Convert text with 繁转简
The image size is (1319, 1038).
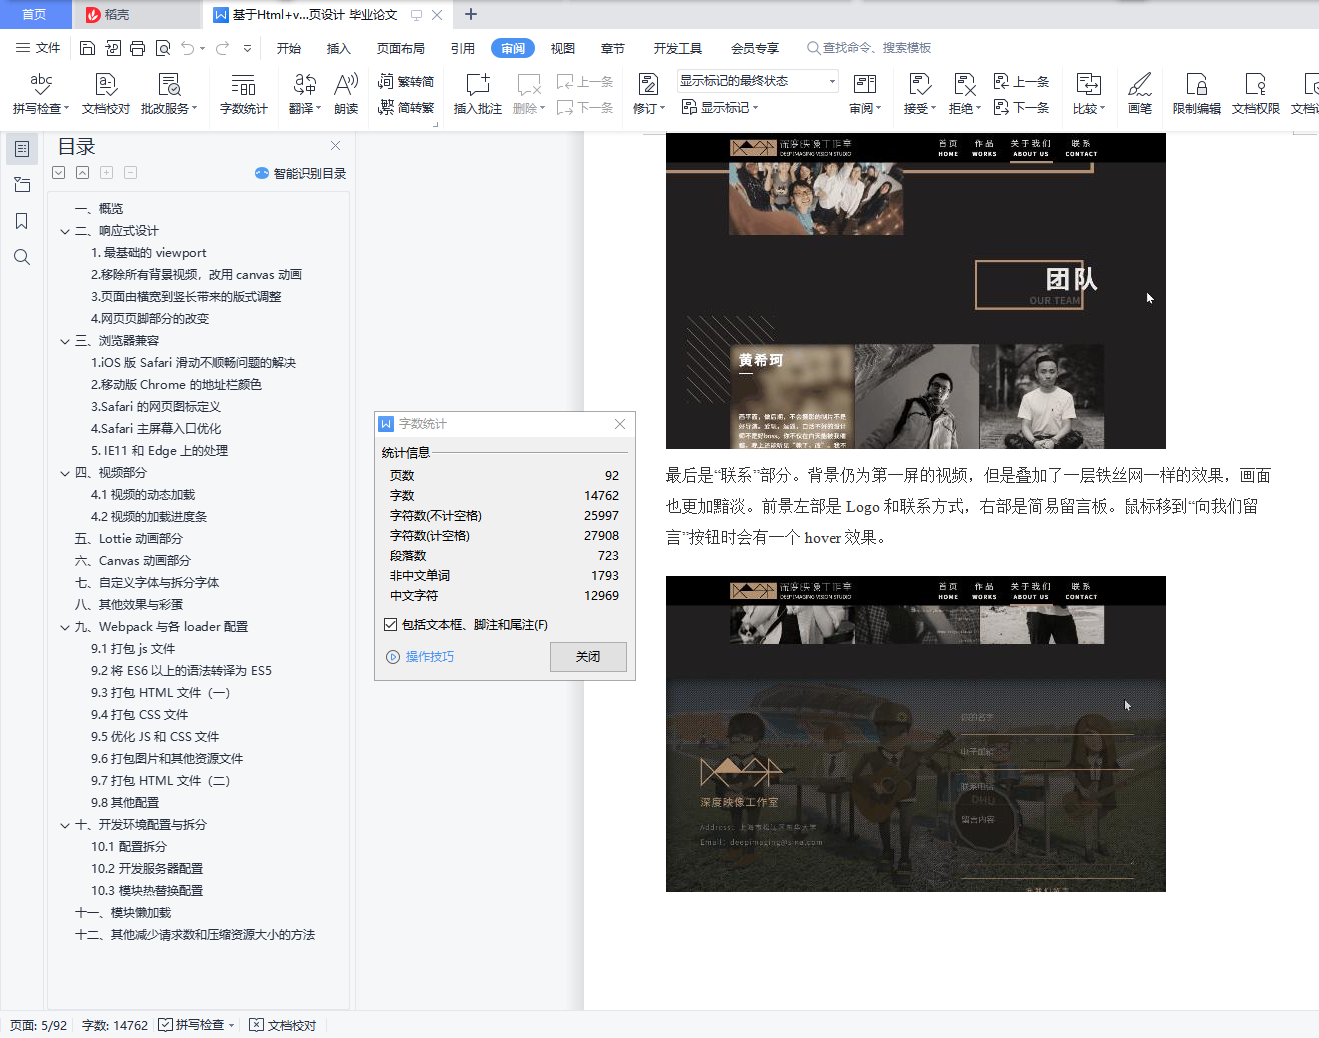[406, 81]
